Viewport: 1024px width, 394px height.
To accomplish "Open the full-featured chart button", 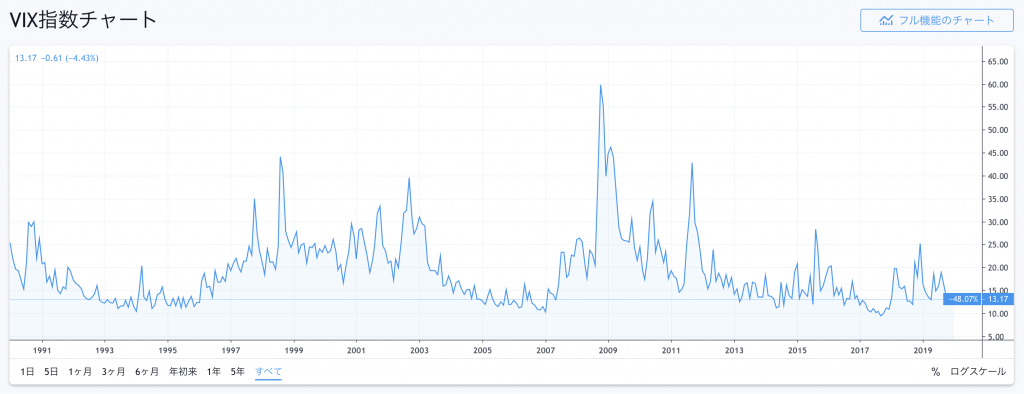I will pyautogui.click(x=936, y=20).
